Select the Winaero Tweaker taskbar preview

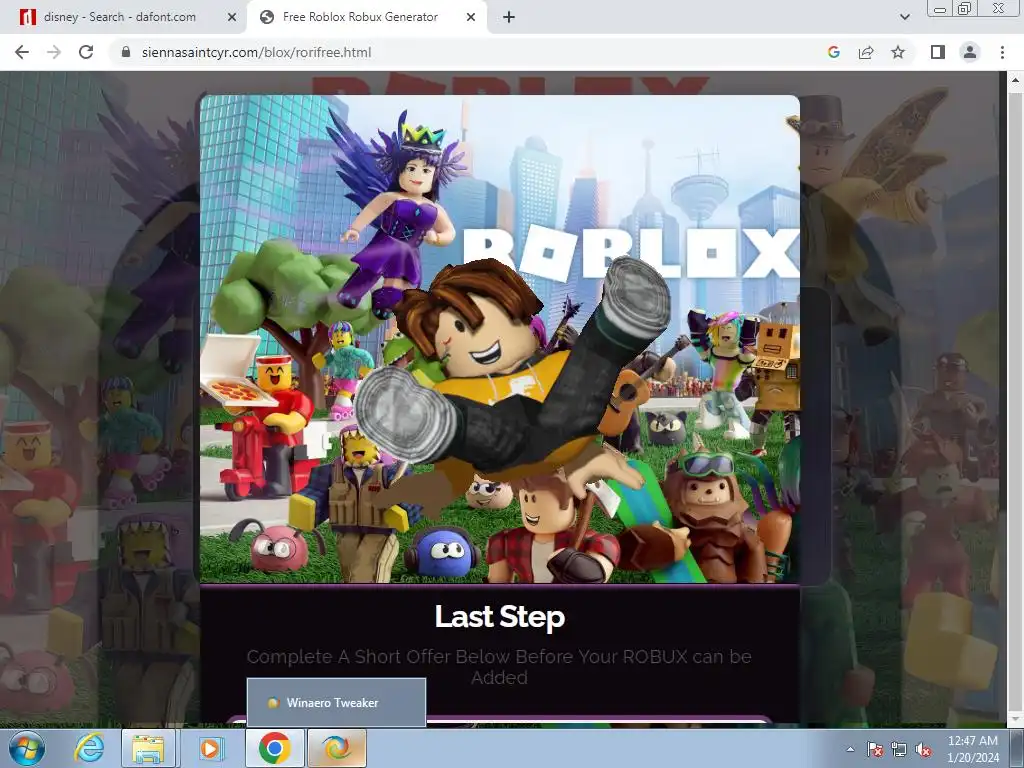click(336, 703)
